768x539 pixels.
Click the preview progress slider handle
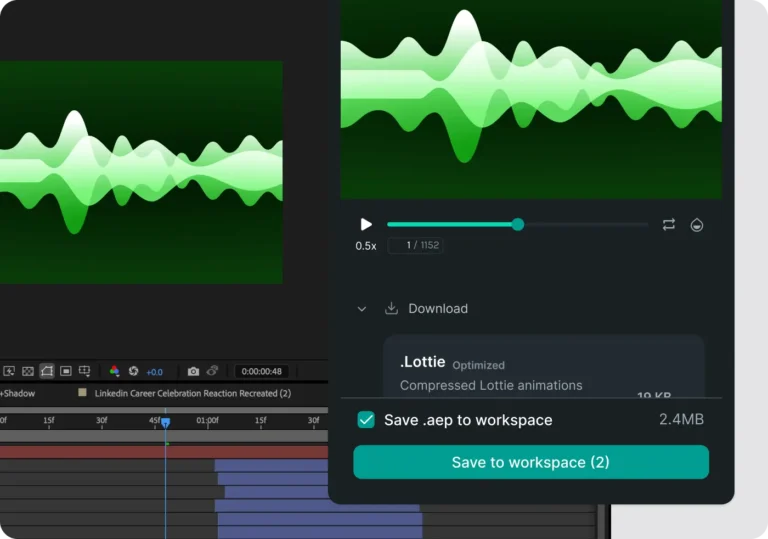518,224
